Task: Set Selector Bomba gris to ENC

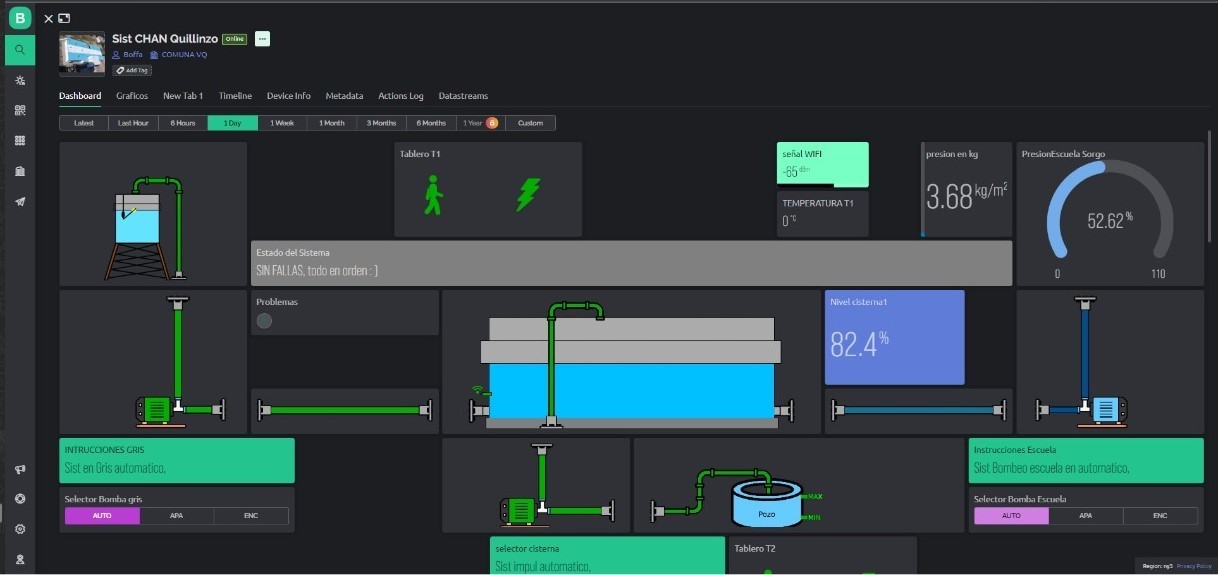Action: 250,516
